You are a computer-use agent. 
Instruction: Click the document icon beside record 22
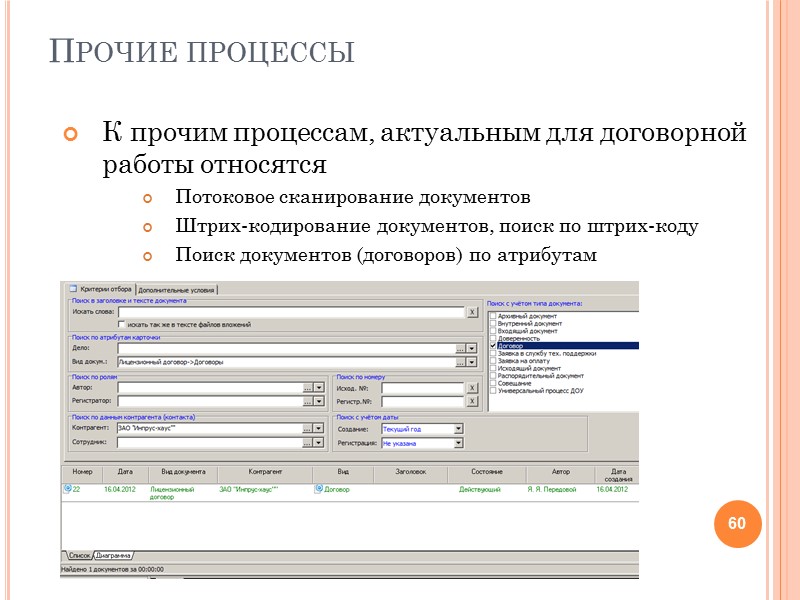coord(66,489)
